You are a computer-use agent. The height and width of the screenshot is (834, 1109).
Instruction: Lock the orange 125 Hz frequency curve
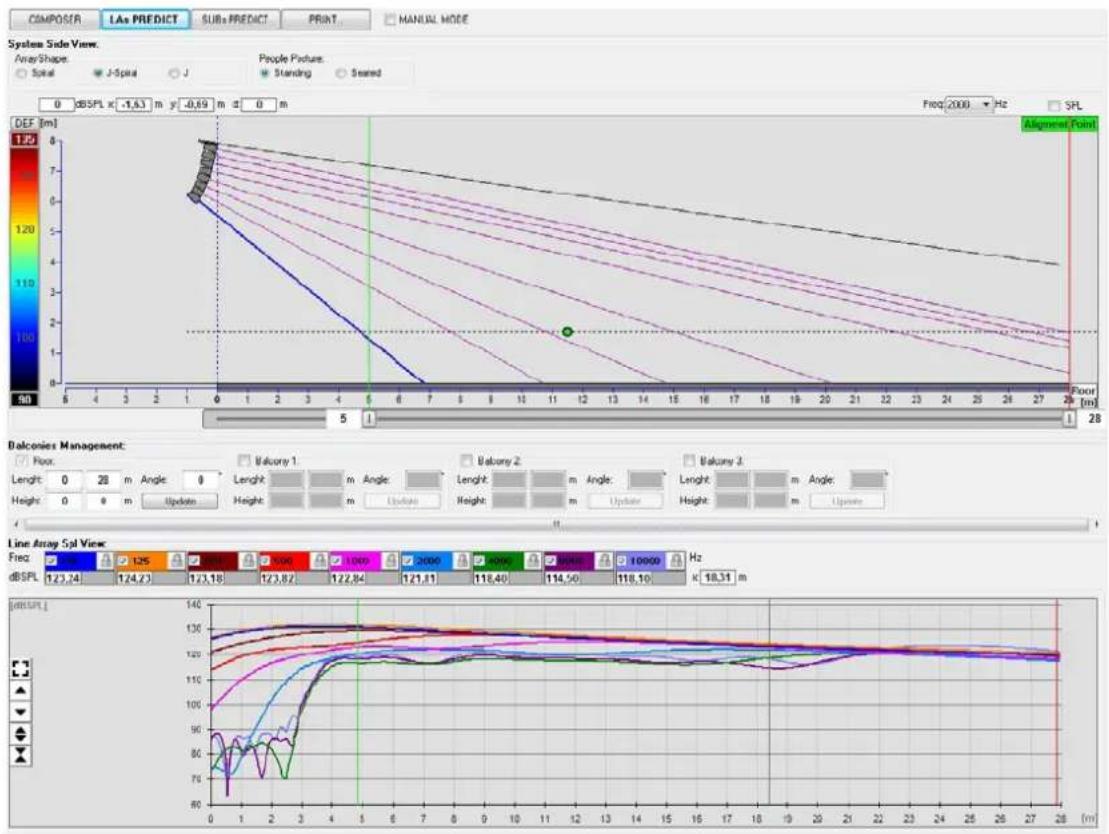tap(177, 561)
